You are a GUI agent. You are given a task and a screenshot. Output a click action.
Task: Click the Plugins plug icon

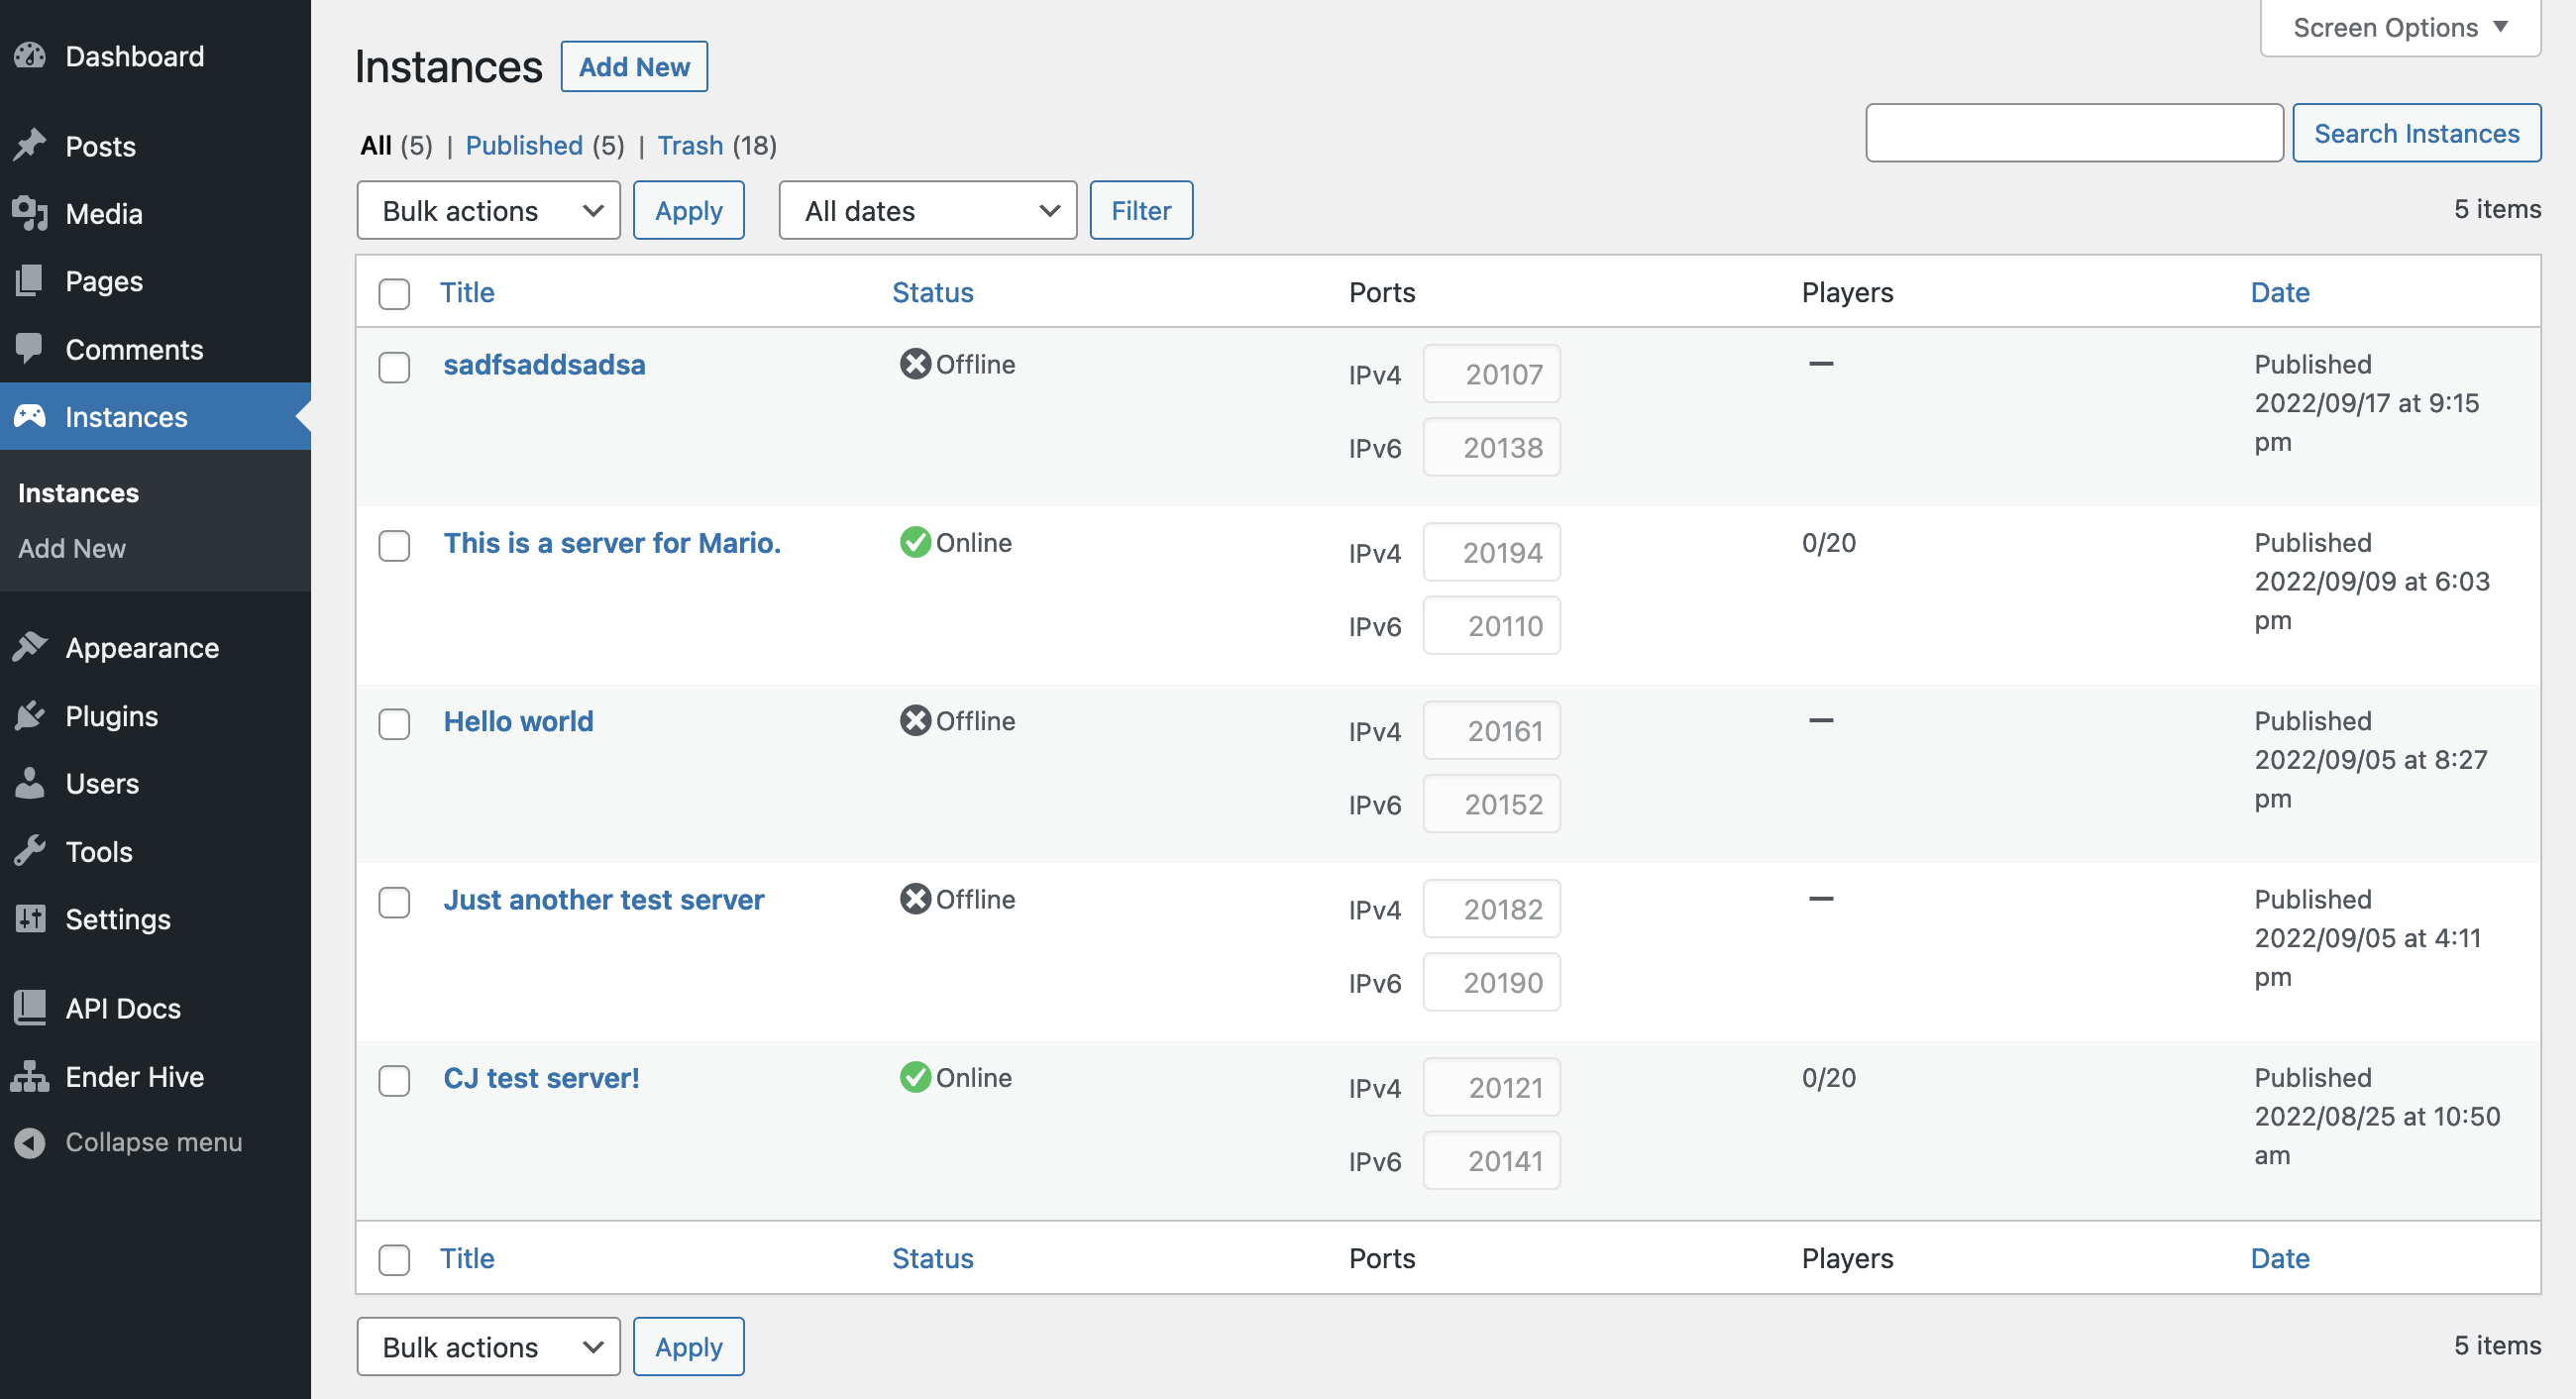point(30,716)
